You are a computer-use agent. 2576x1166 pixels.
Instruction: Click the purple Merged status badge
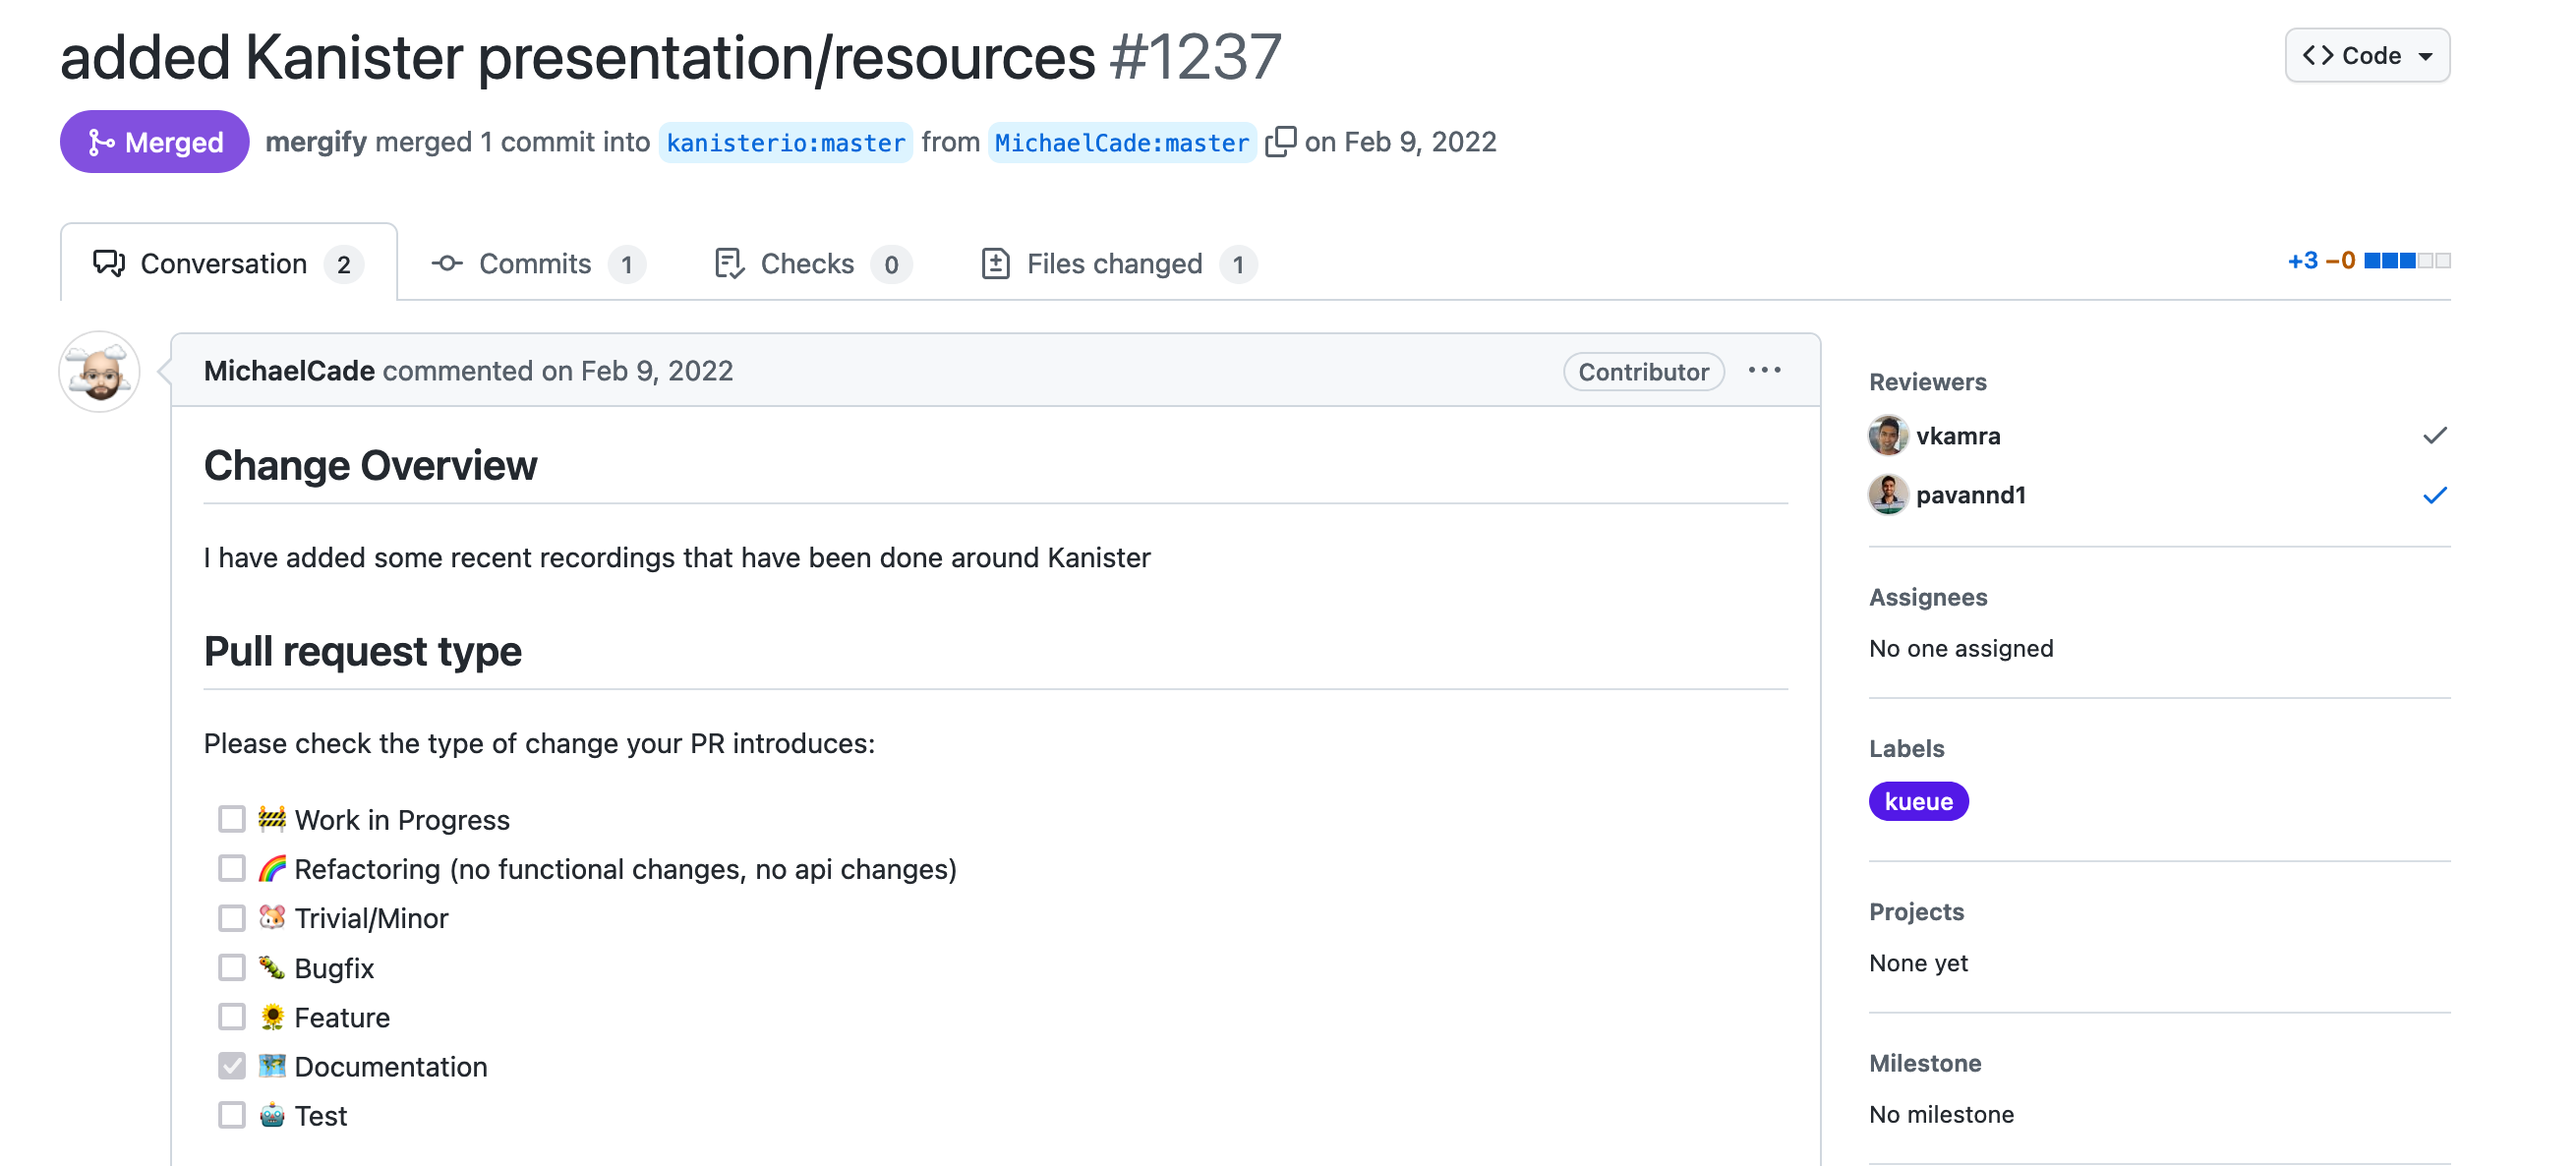click(x=154, y=142)
